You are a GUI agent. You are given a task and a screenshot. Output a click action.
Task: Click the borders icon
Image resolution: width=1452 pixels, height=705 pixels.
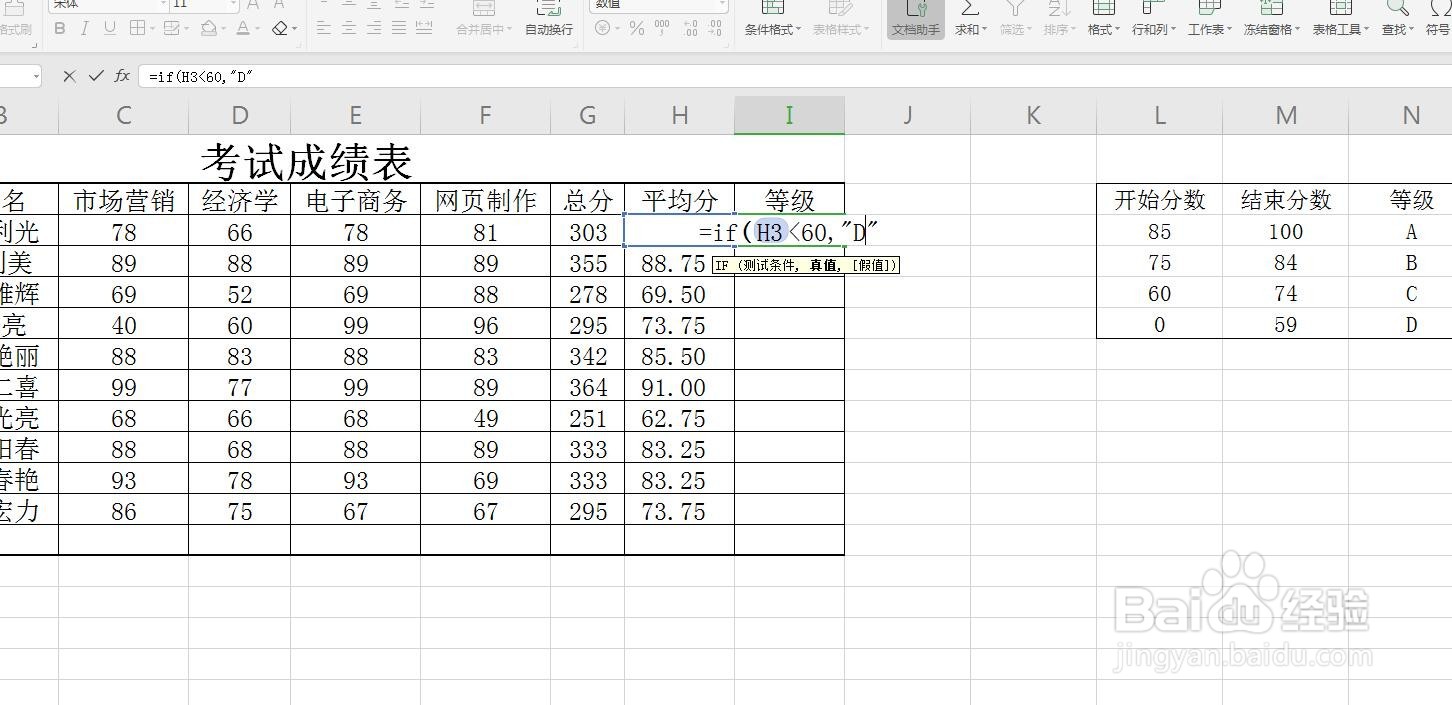(x=136, y=29)
